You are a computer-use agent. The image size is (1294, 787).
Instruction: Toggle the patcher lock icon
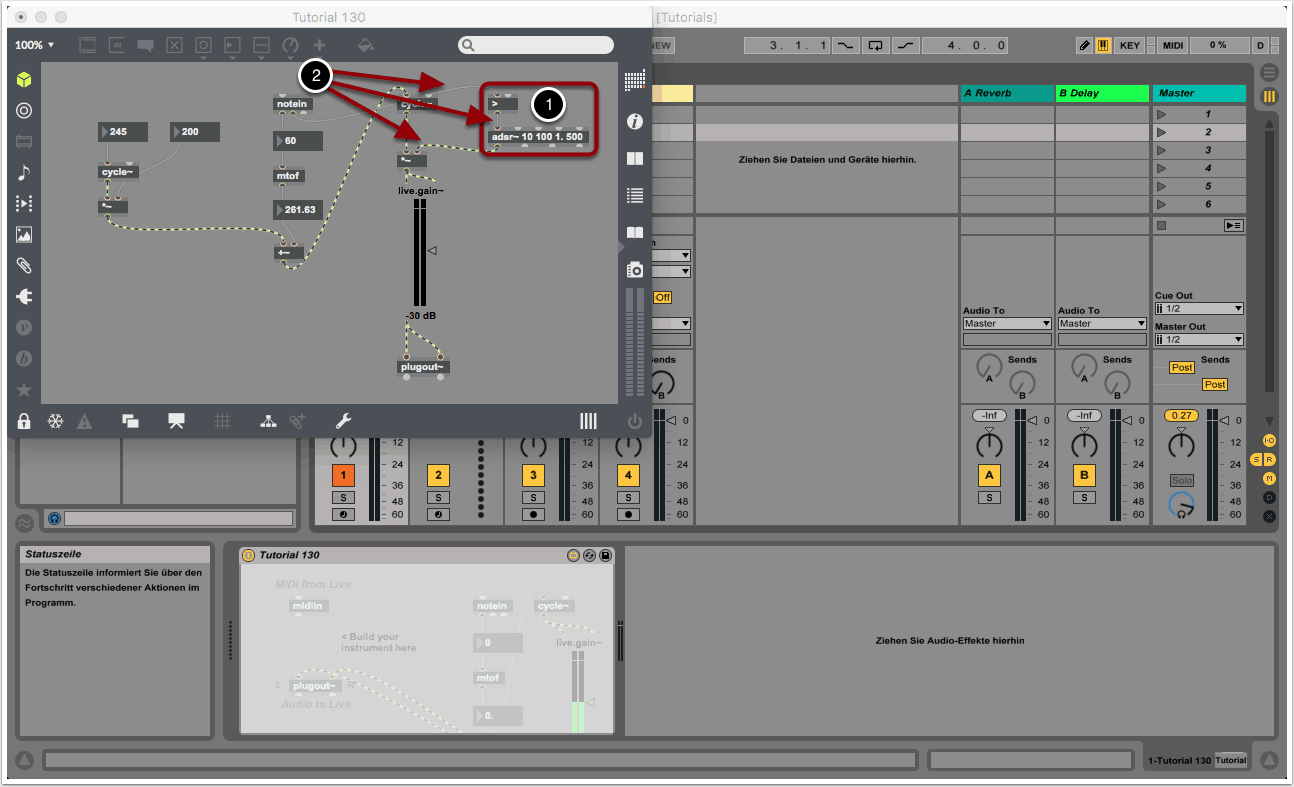24,421
